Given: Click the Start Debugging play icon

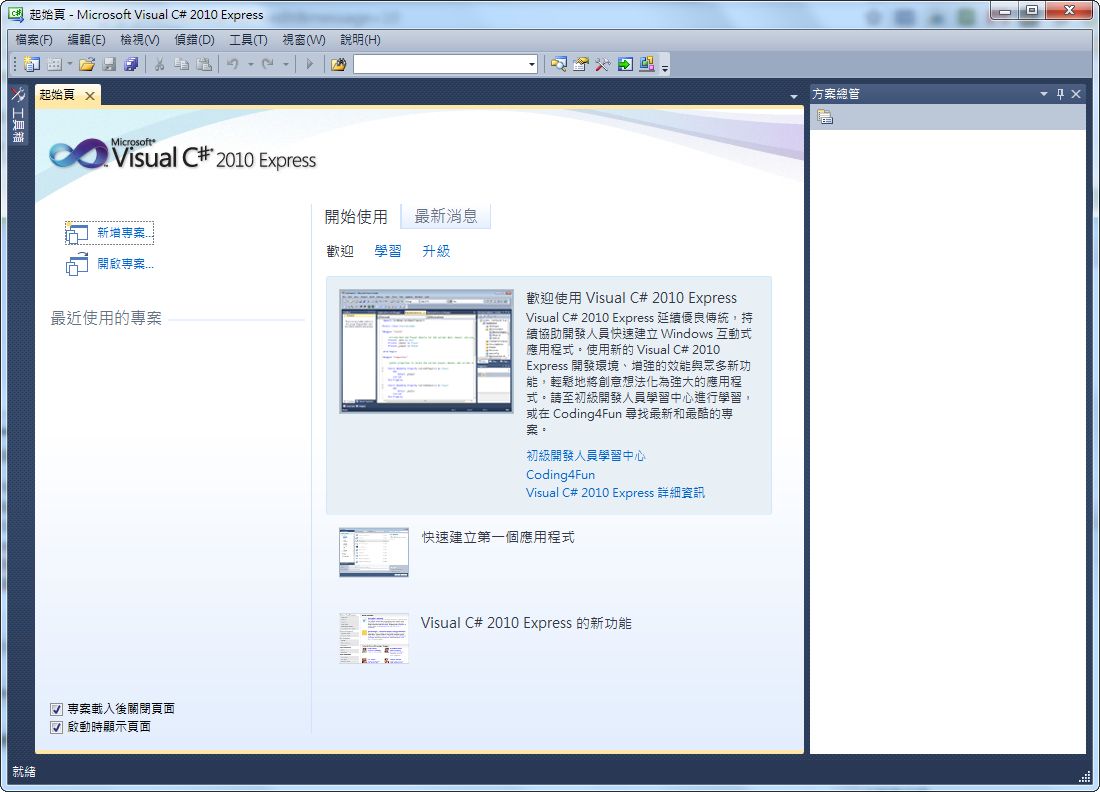Looking at the screenshot, I should pos(309,65).
